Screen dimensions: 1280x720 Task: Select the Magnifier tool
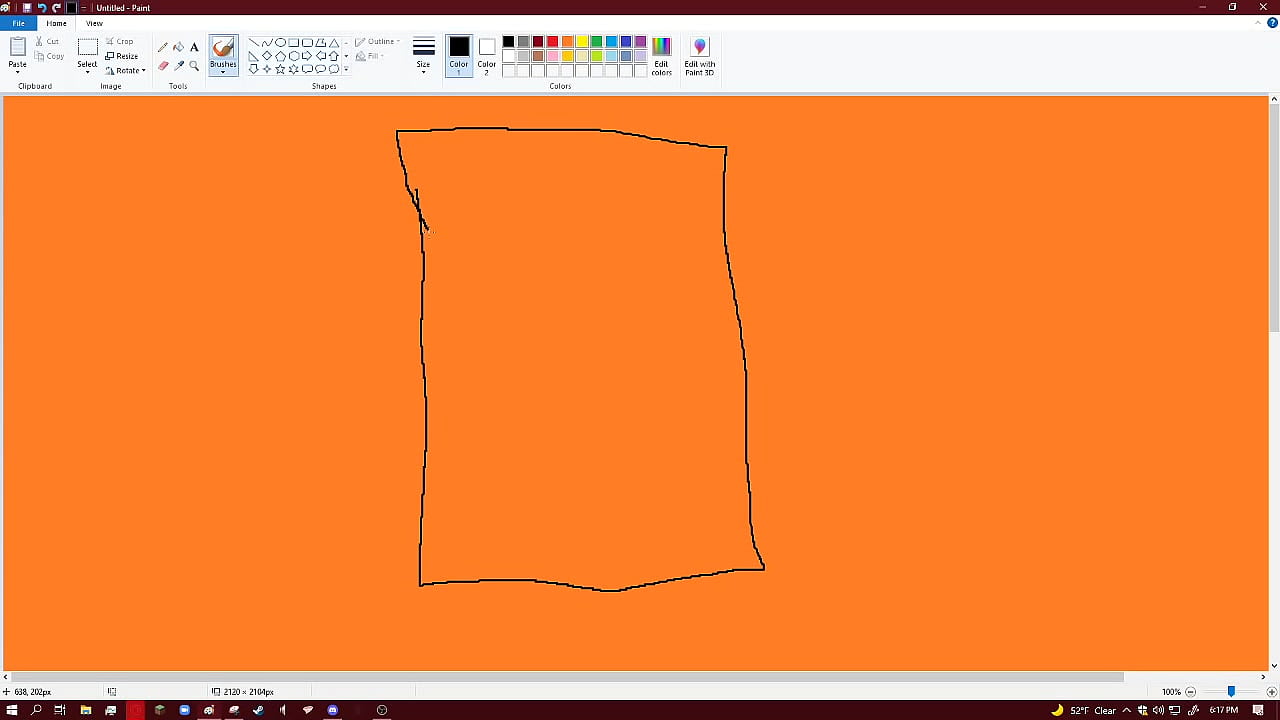point(194,66)
